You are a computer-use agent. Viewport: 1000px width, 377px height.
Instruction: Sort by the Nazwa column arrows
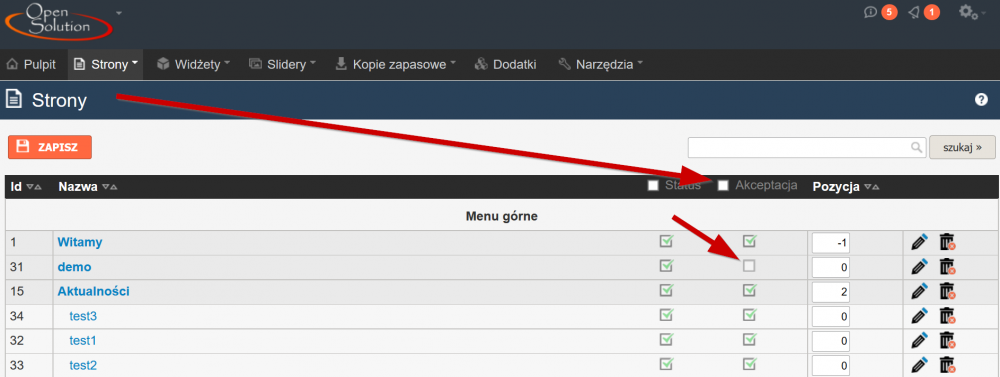click(109, 188)
